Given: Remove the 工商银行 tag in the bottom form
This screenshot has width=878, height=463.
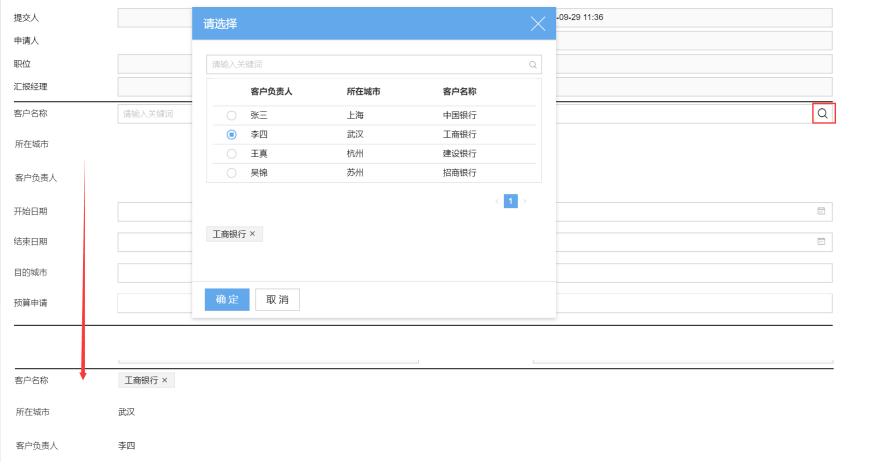Looking at the screenshot, I should 165,380.
